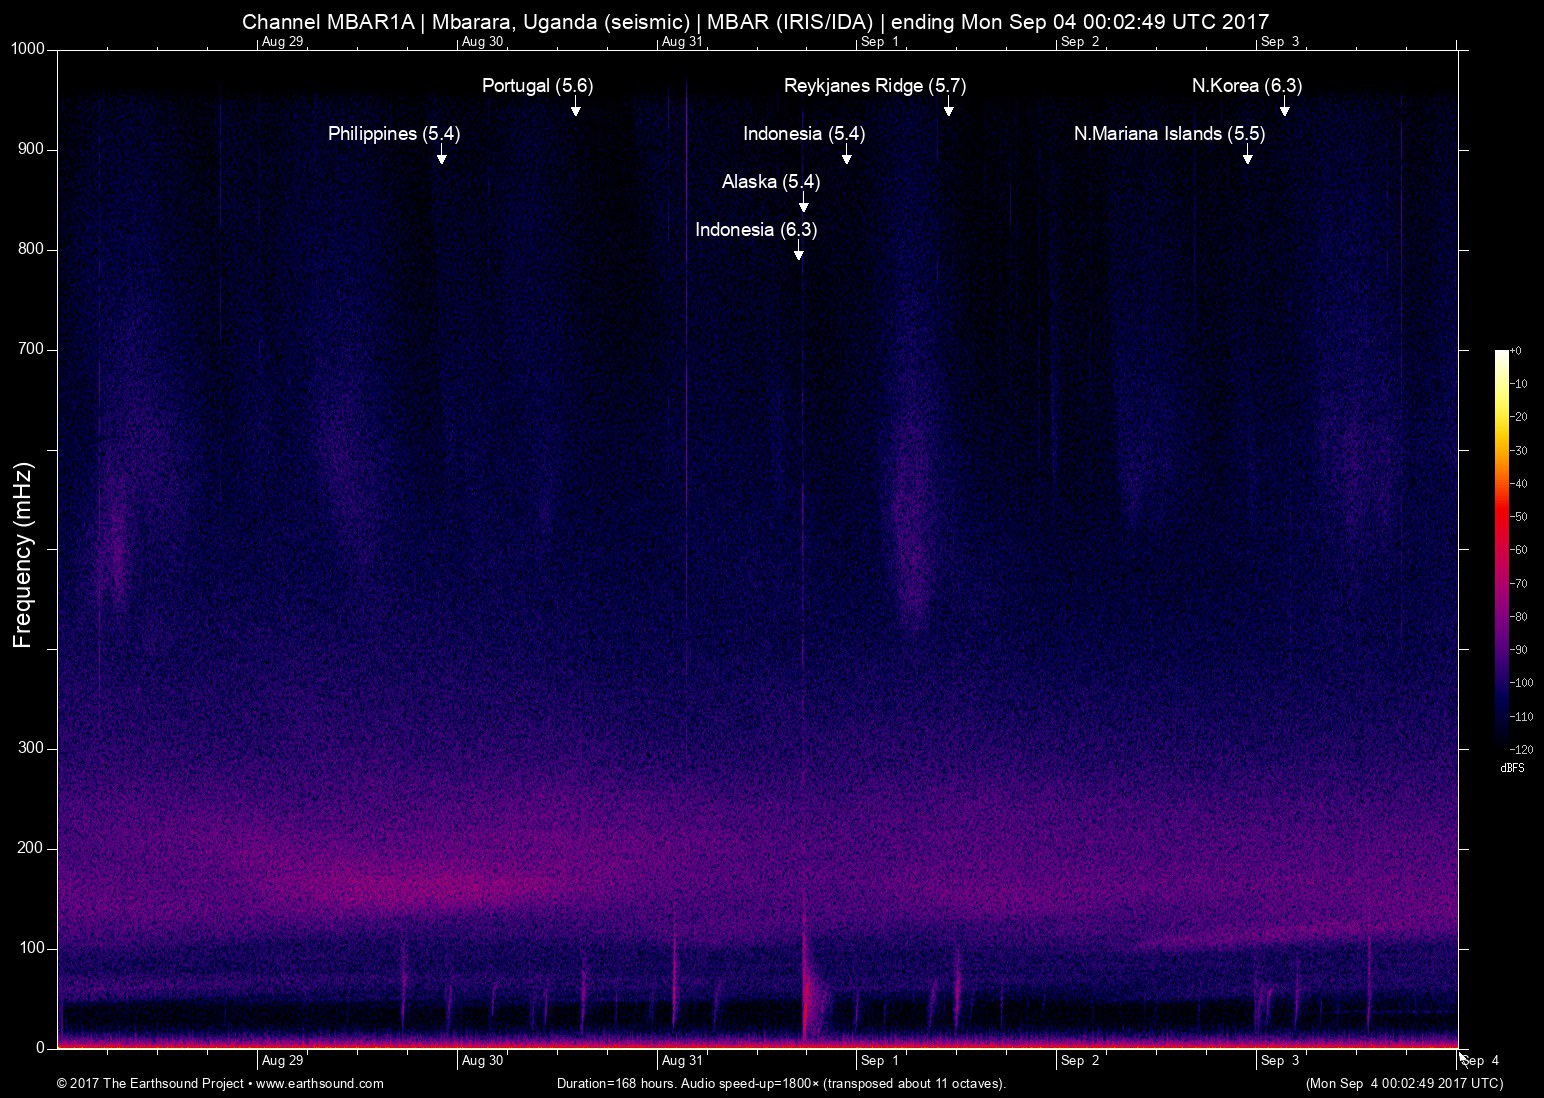Click the arrow below N.Mariana Islands (5.5)
The width and height of the screenshot is (1544, 1098).
point(1247,156)
